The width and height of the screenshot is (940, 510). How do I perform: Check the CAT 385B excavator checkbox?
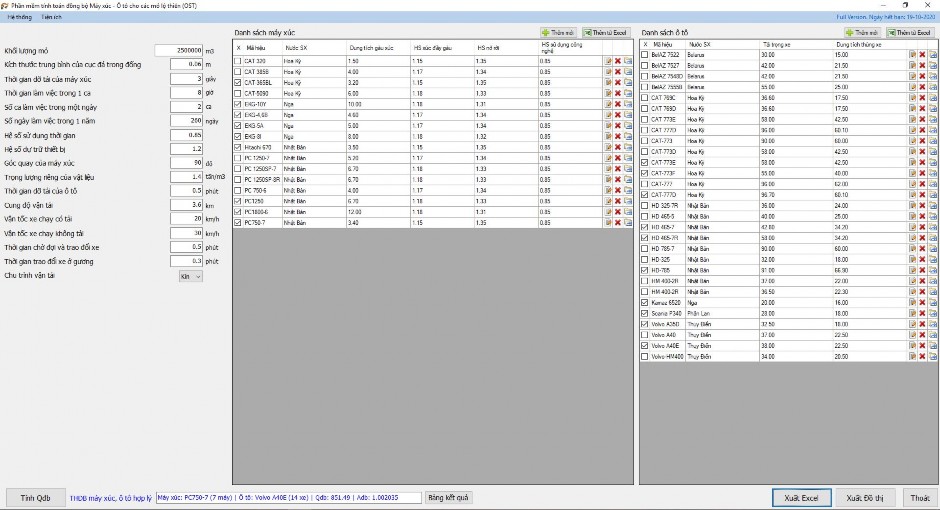coord(238,72)
